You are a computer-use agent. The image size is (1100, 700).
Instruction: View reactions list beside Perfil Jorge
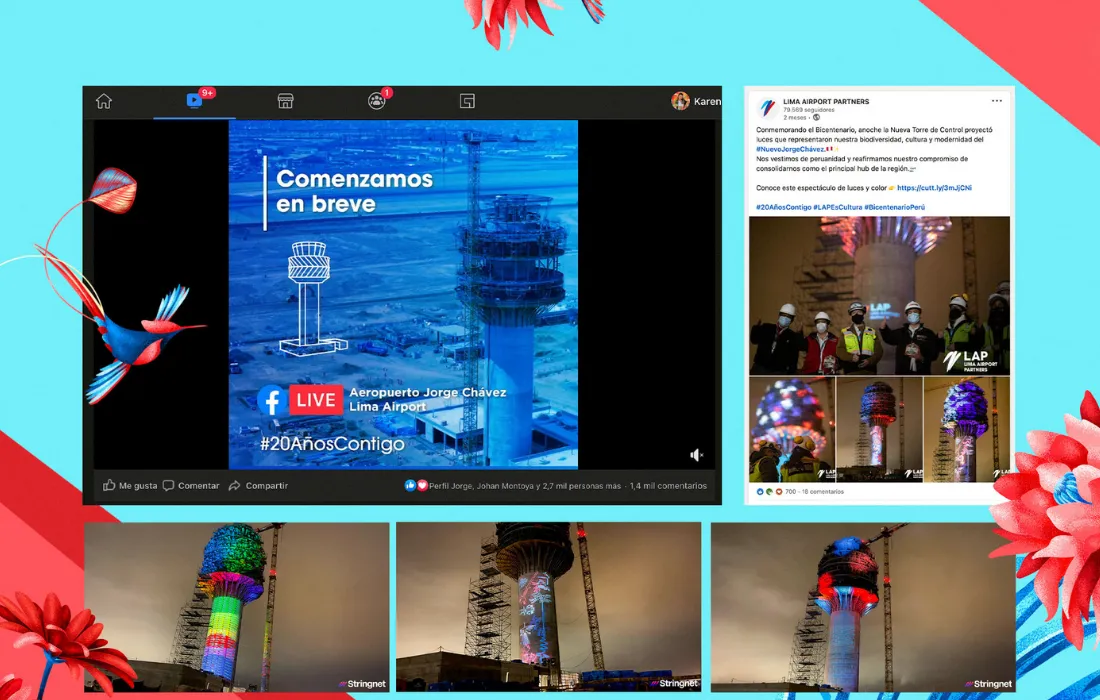coord(415,486)
